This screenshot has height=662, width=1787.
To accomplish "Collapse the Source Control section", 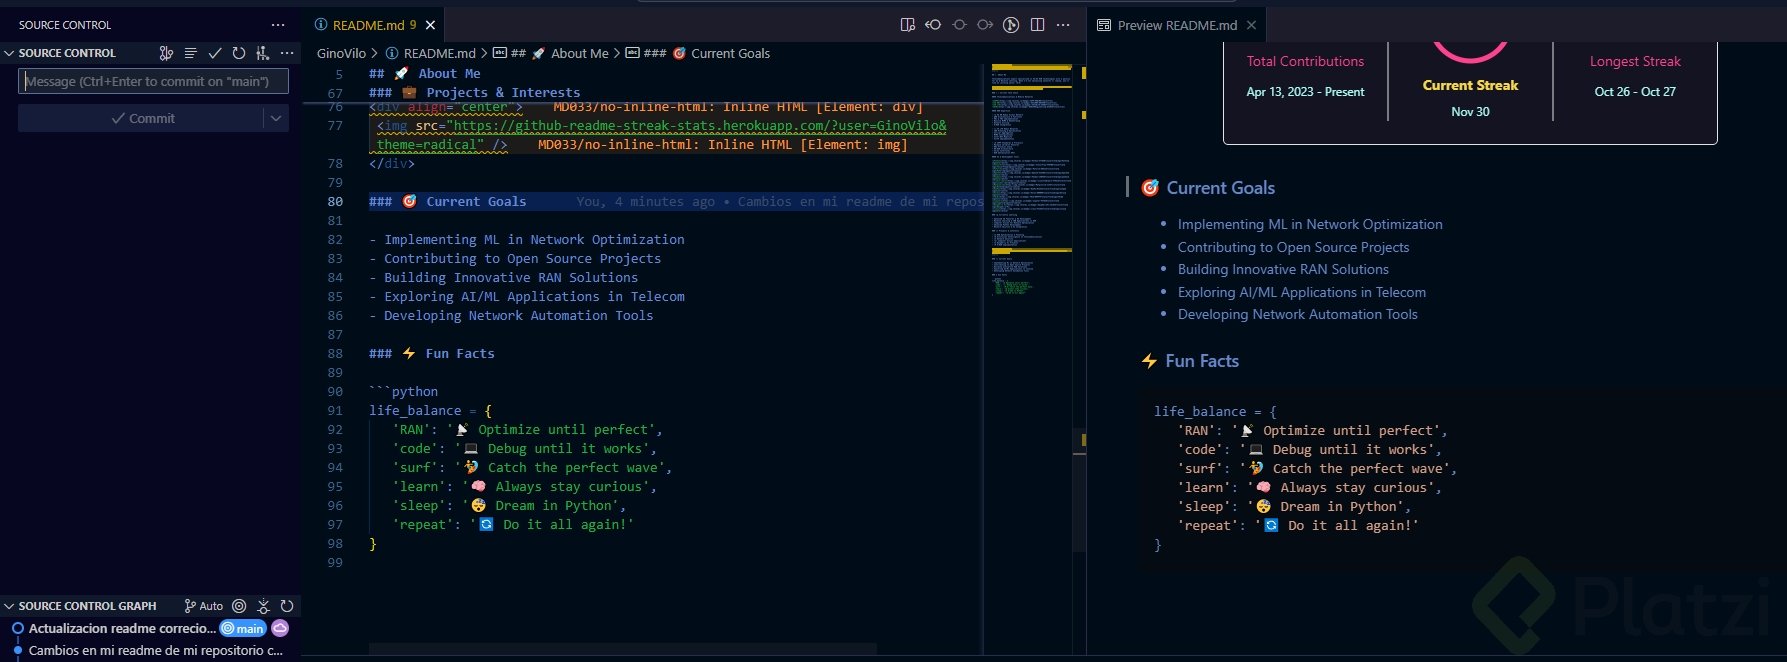I will point(9,53).
